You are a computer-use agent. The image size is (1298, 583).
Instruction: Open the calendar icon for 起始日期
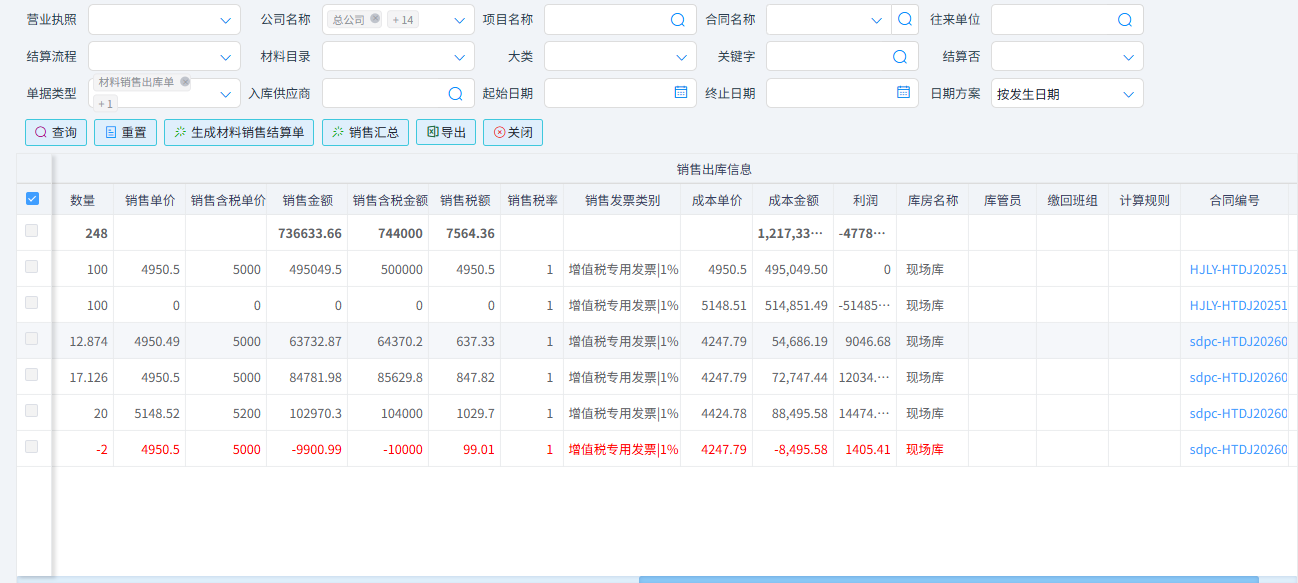[x=679, y=92]
